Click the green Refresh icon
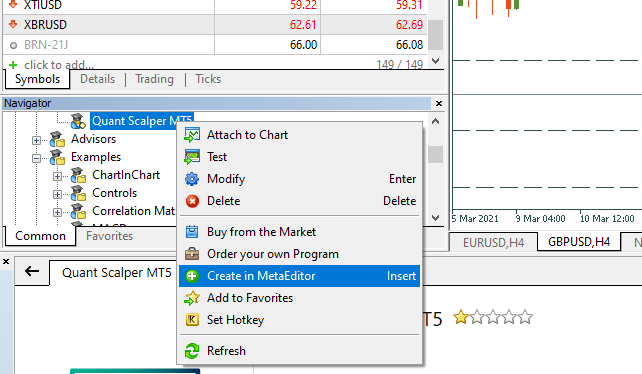This screenshot has width=642, height=374. coord(192,351)
